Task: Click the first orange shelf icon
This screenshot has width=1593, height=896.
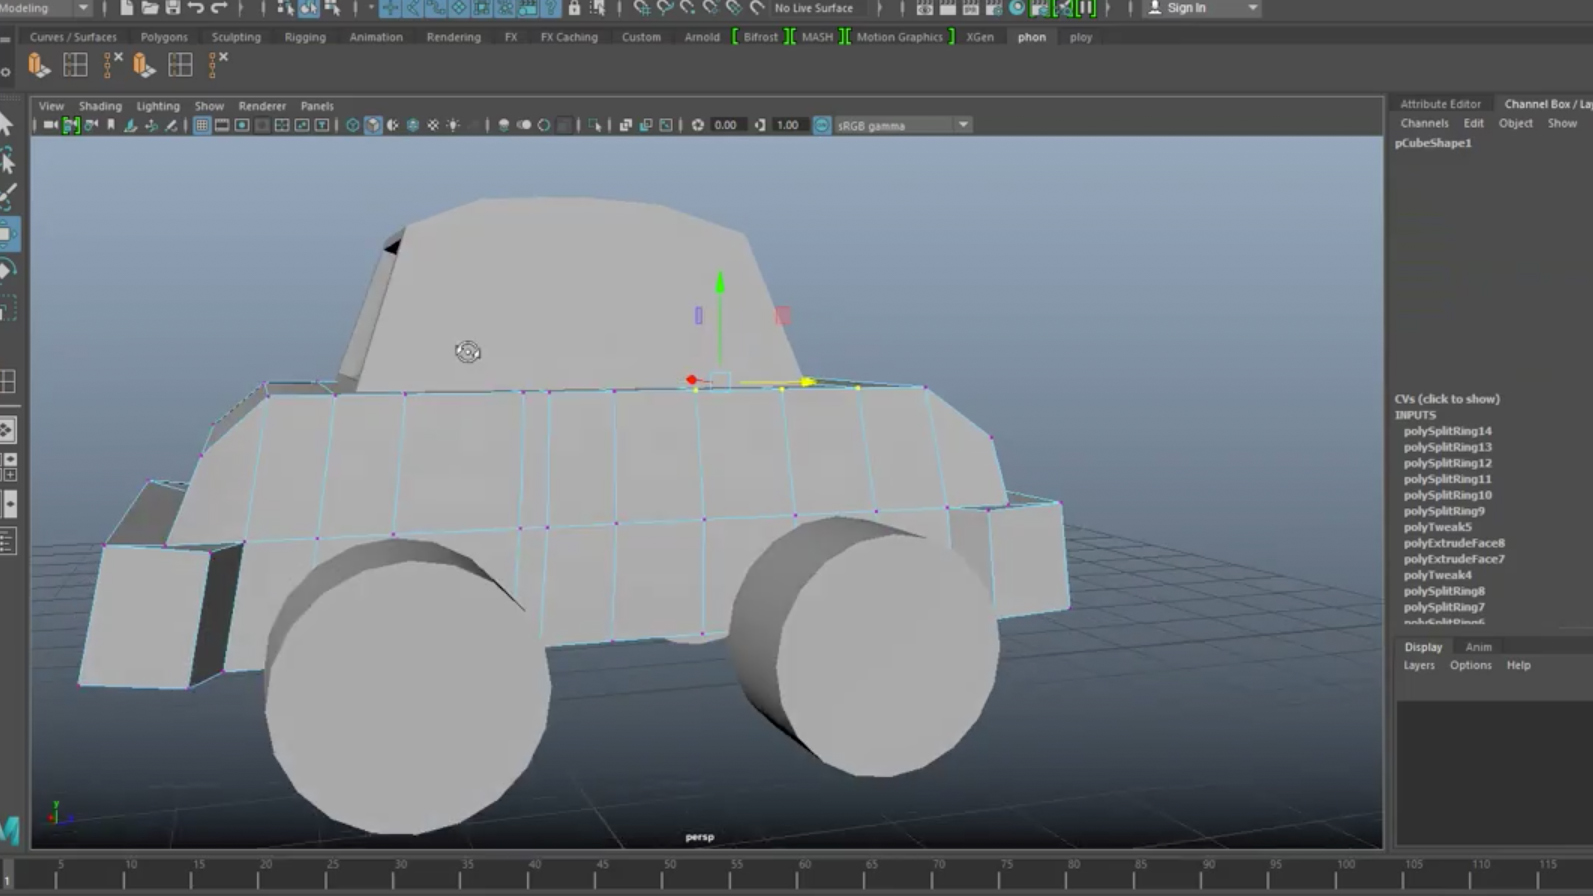Action: (x=39, y=66)
